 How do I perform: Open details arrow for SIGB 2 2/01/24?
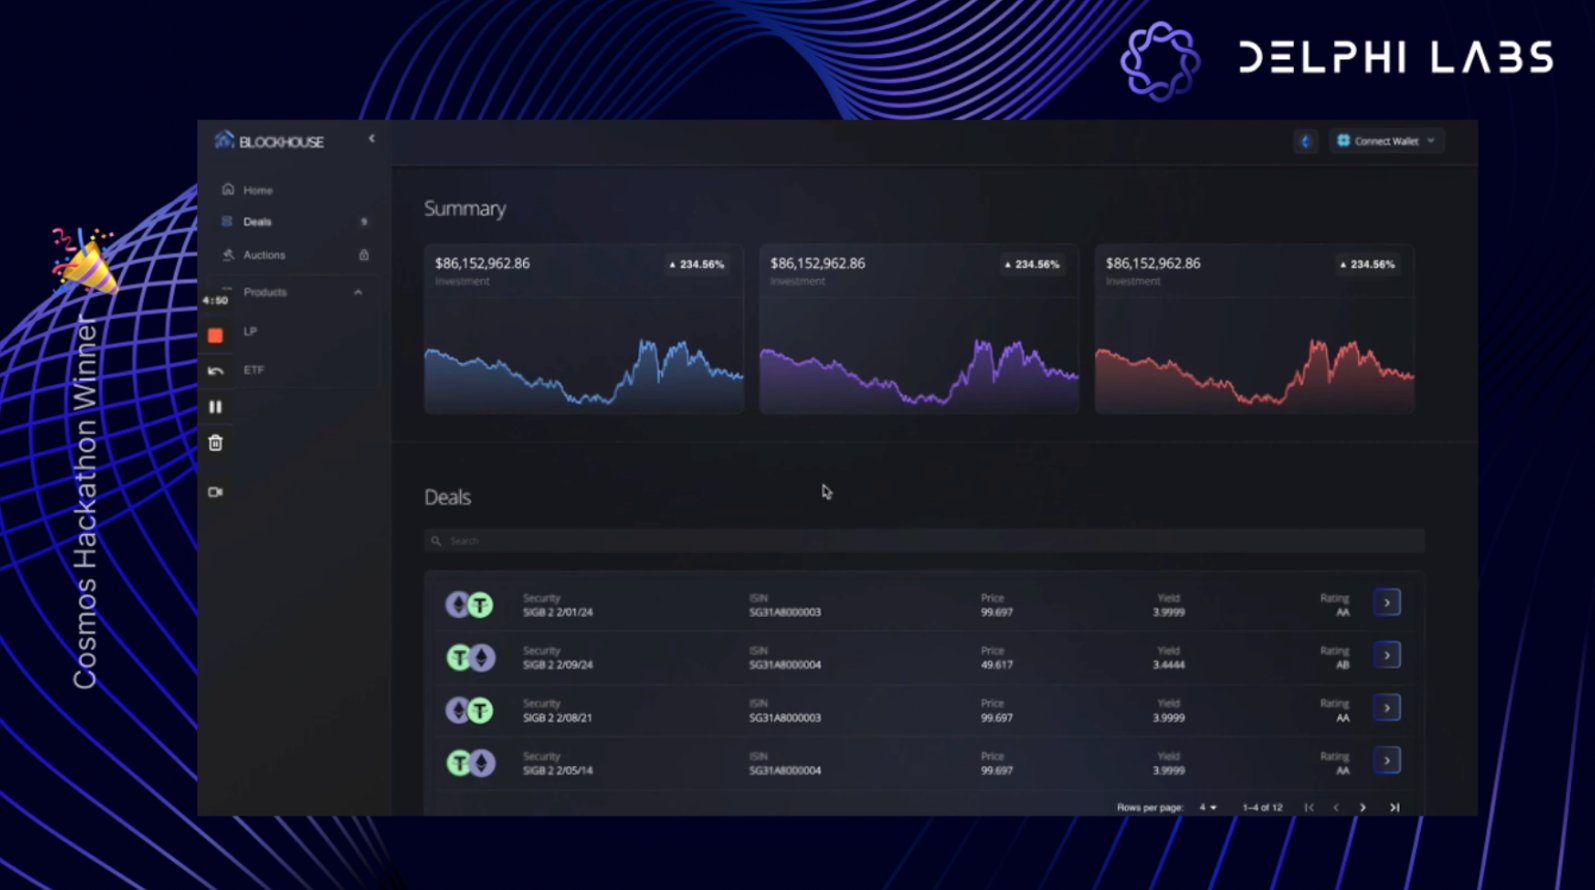[x=1386, y=603]
